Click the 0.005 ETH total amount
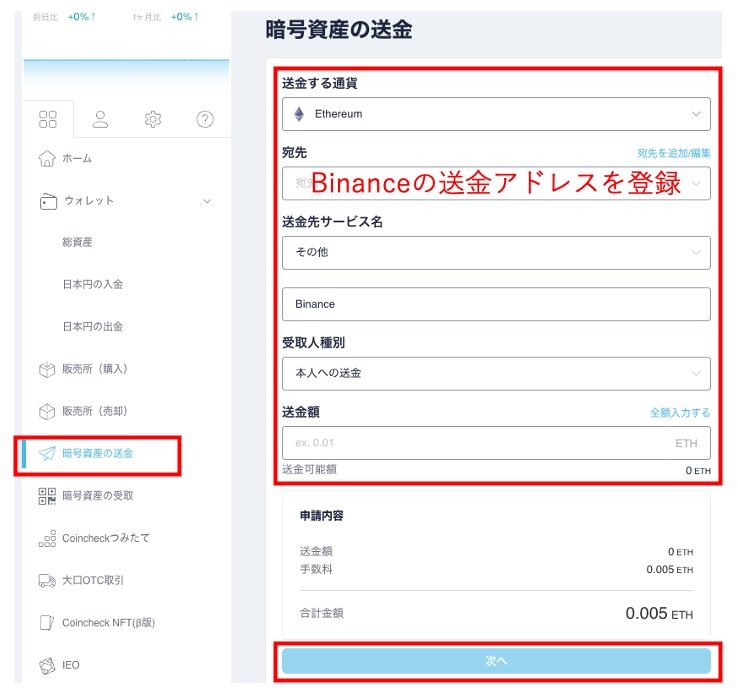738x692 pixels. pyautogui.click(x=659, y=613)
